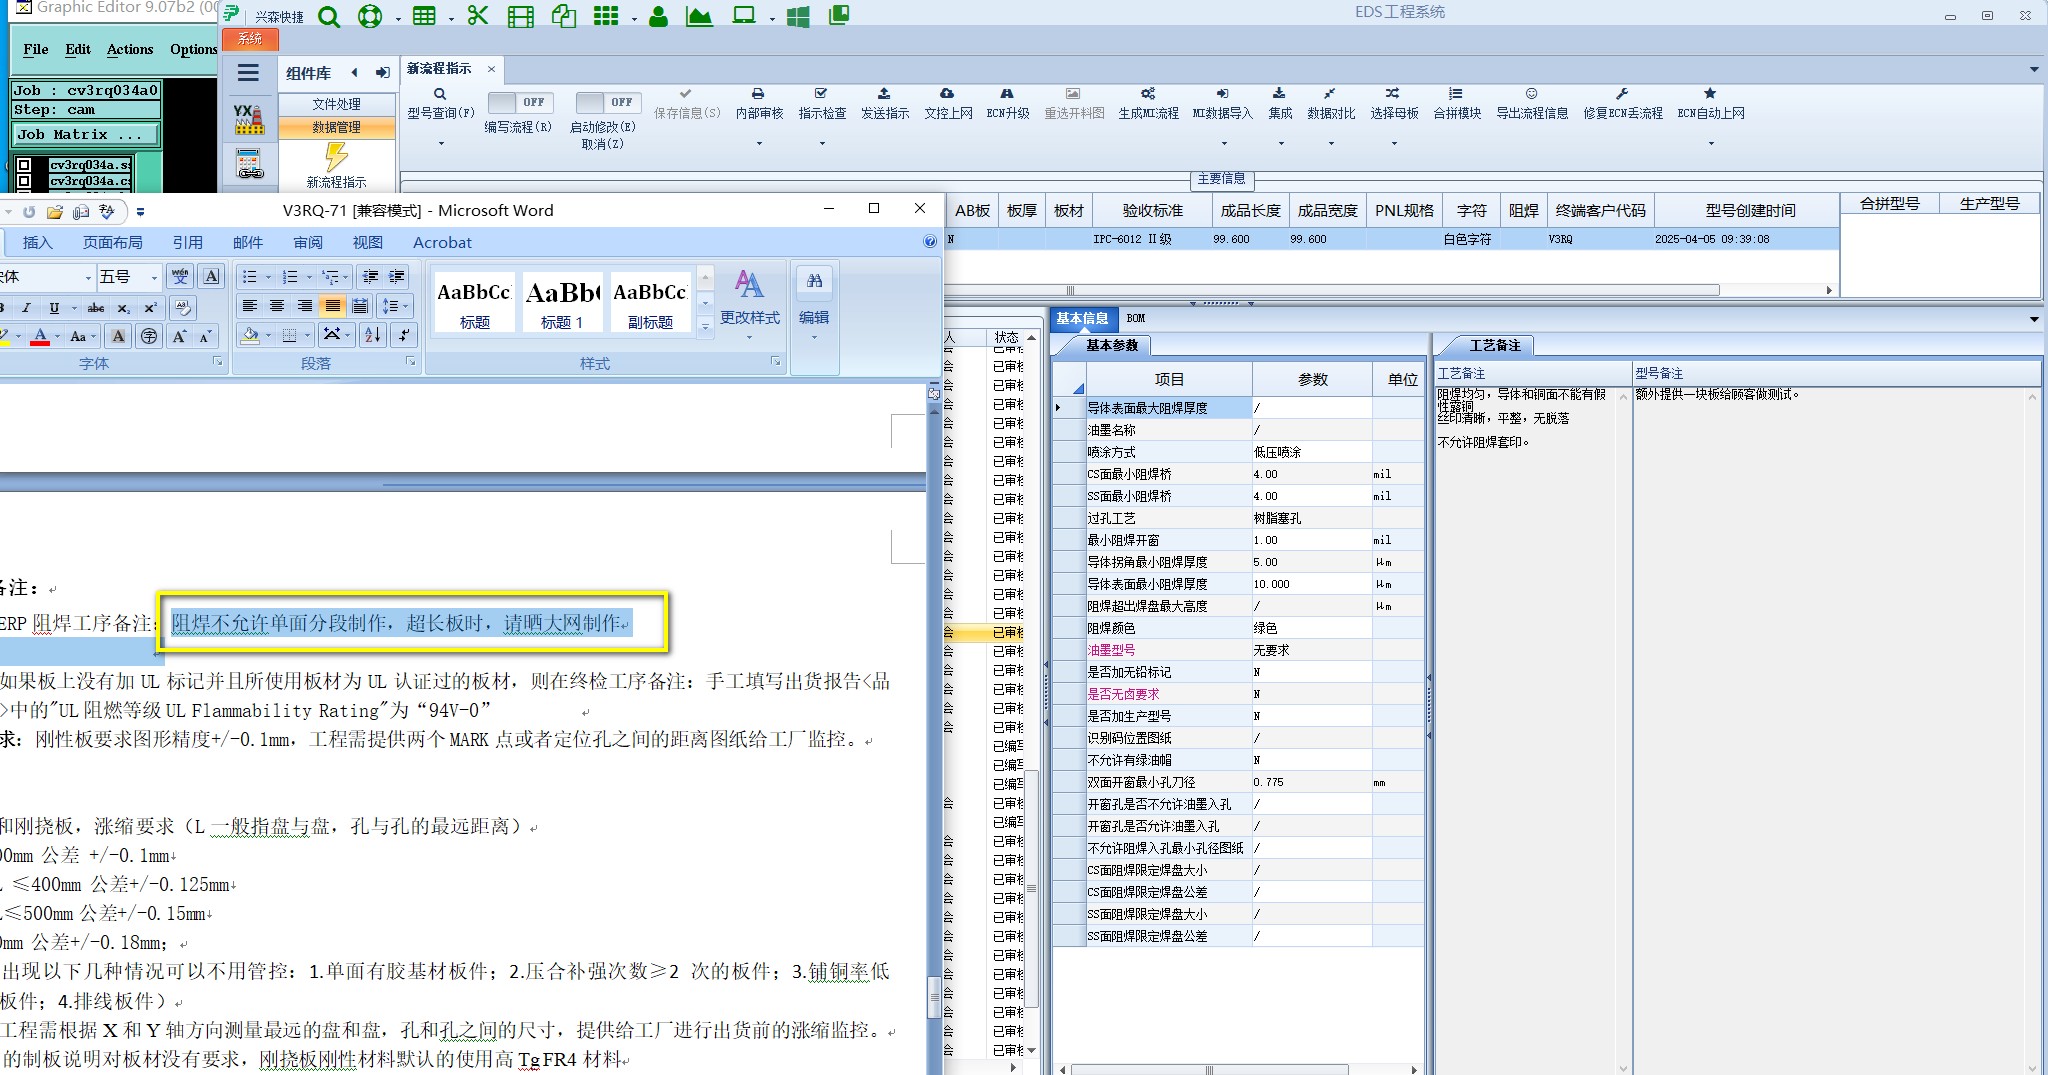The width and height of the screenshot is (2048, 1075).
Task: Click 油墨型号 parameter row
Action: coord(1239,650)
